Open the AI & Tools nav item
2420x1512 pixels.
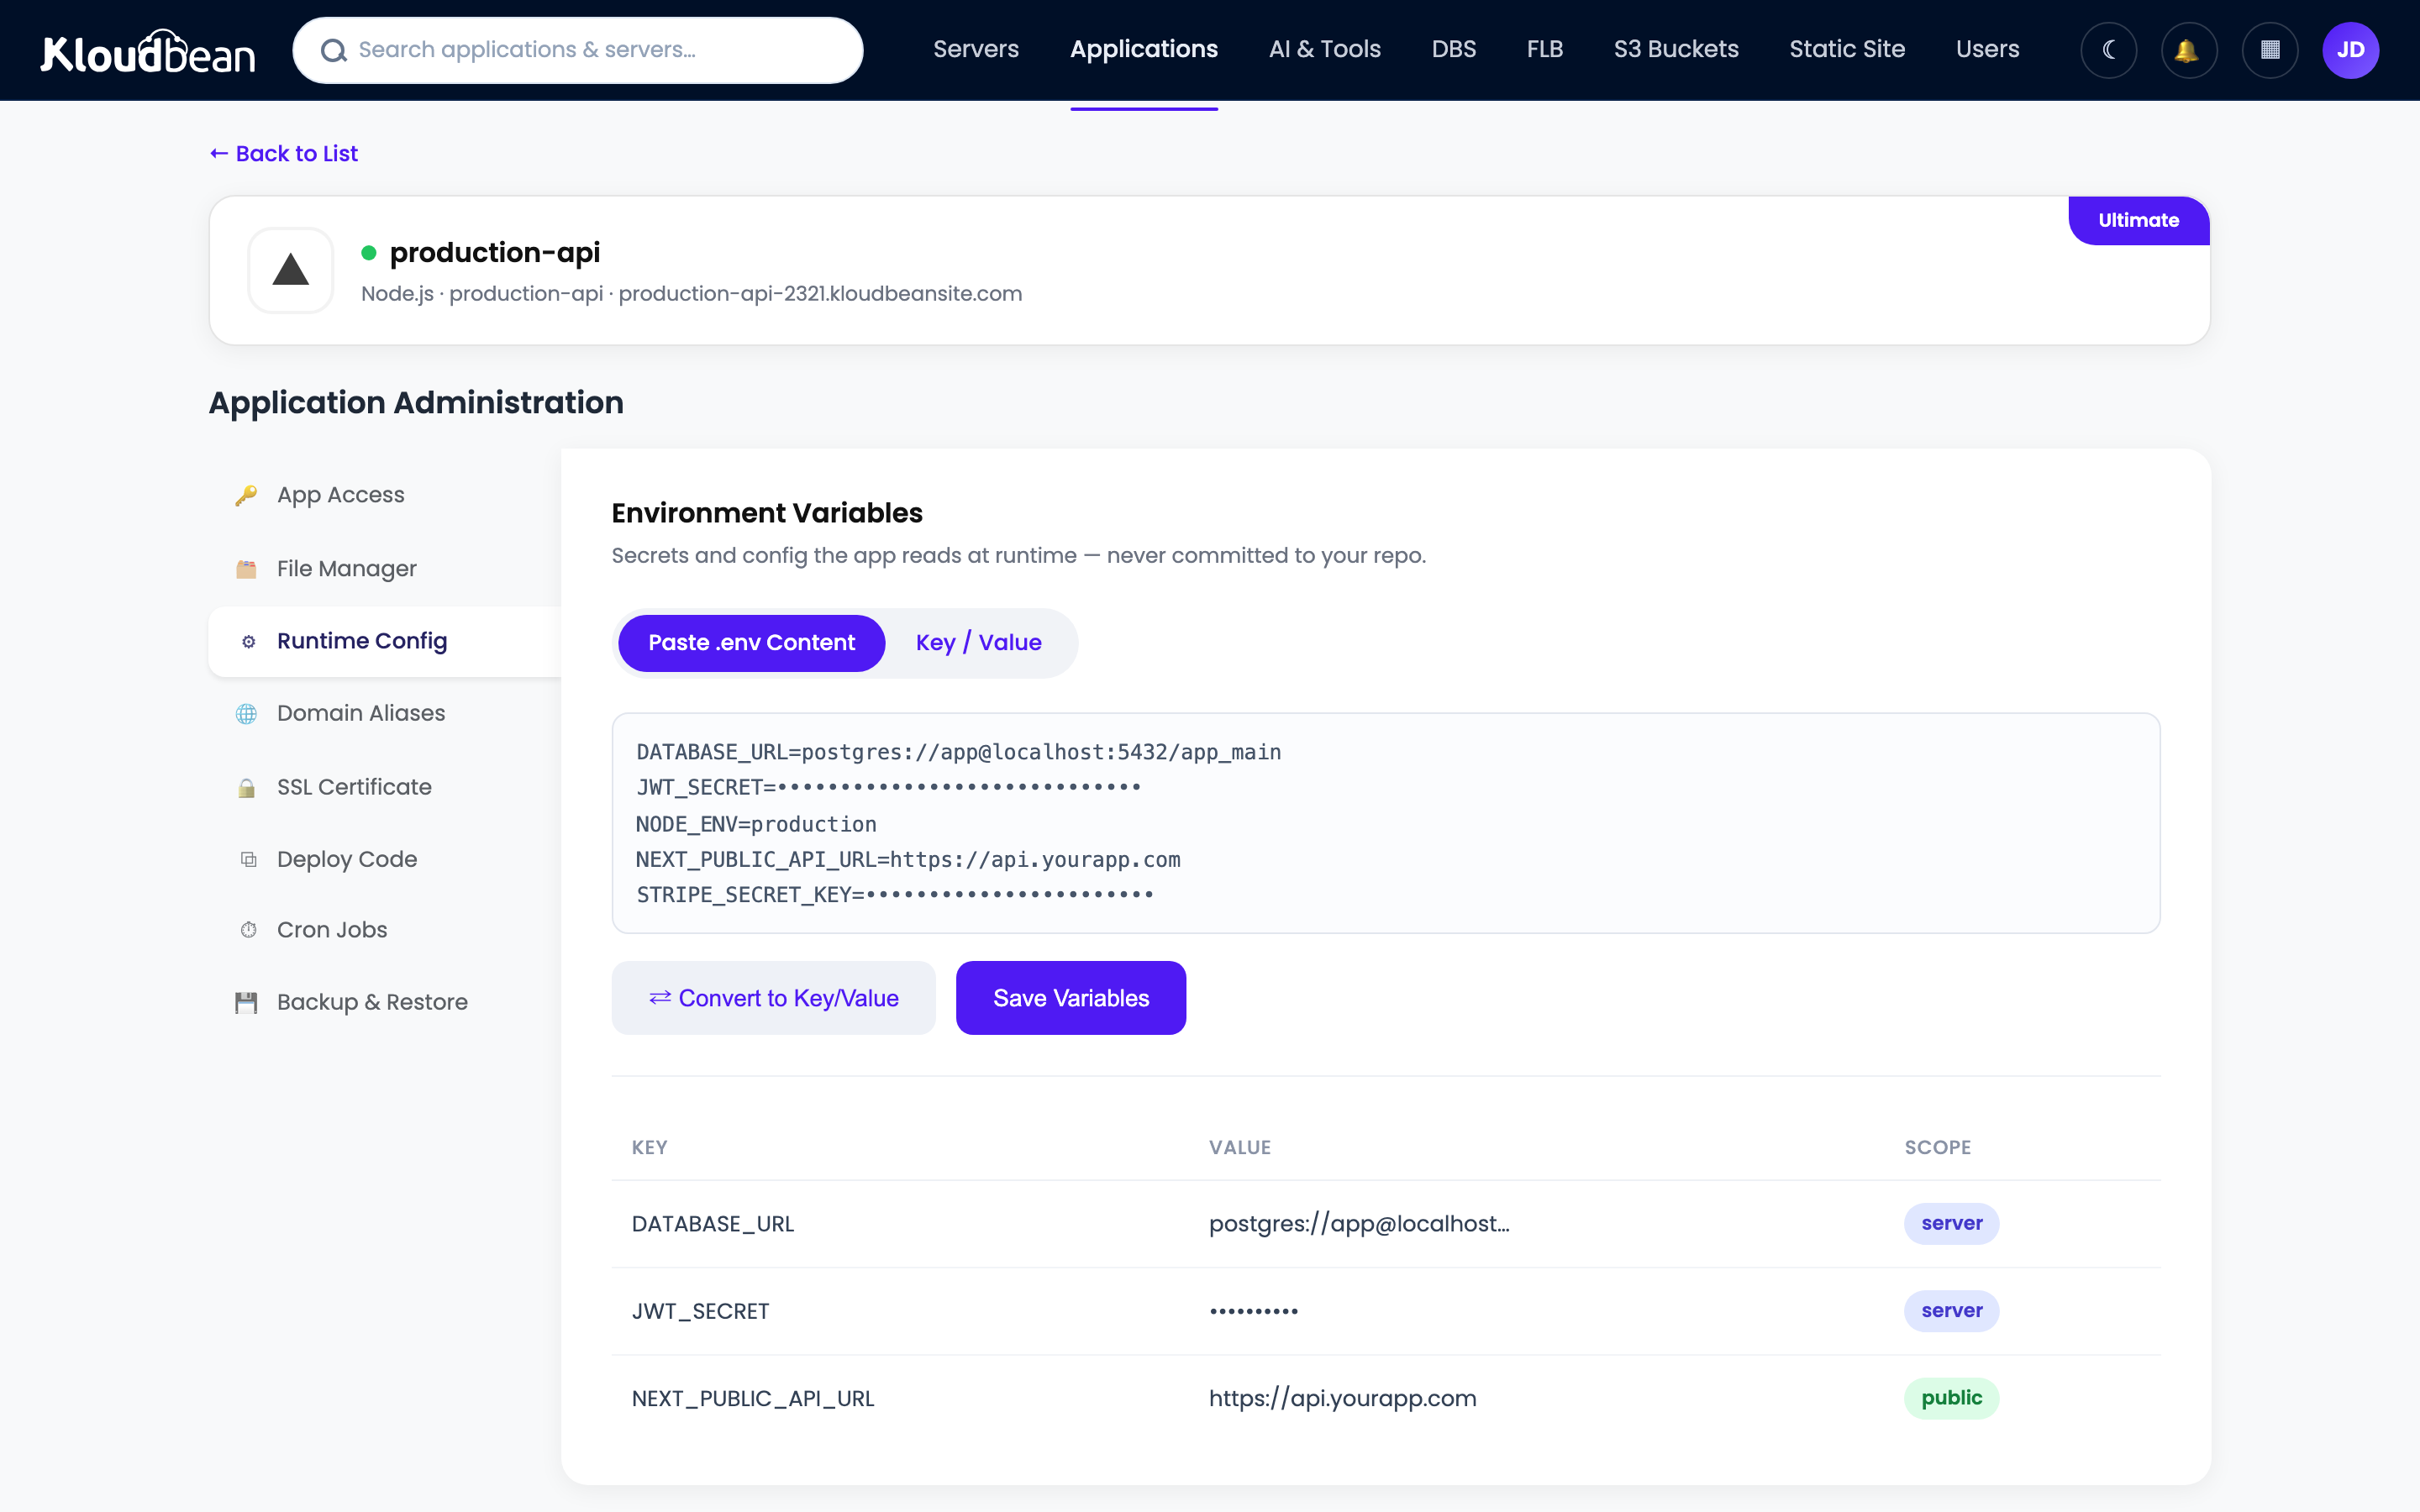pyautogui.click(x=1324, y=49)
